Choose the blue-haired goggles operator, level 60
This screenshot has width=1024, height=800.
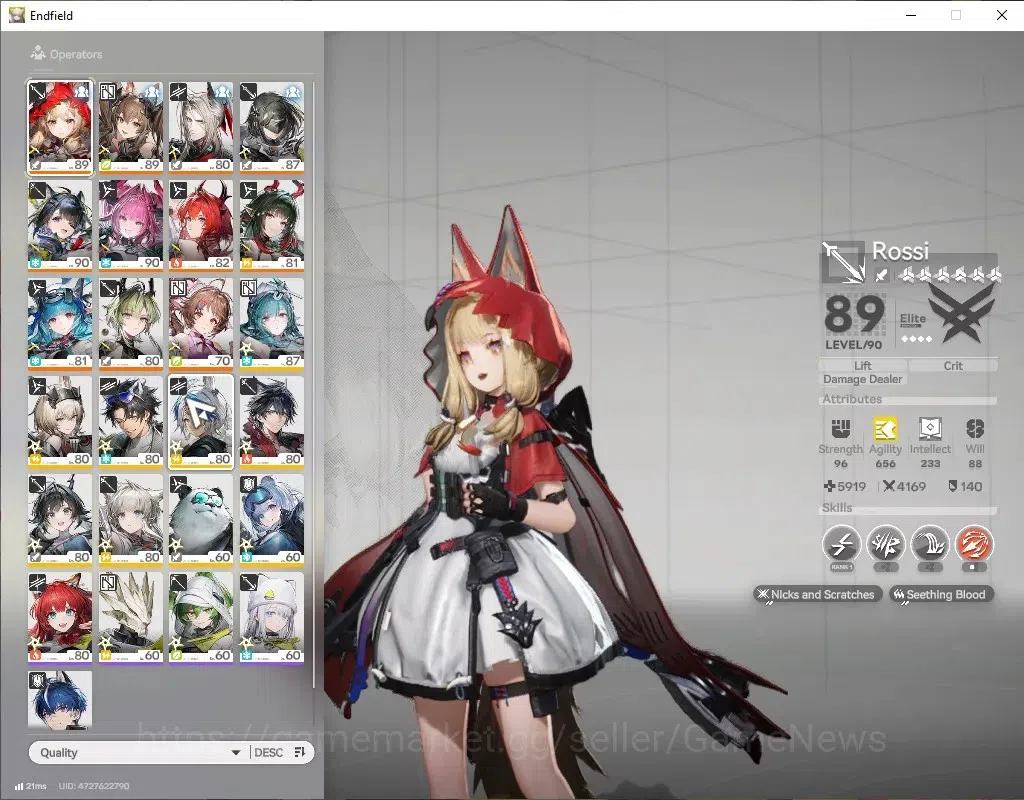(x=272, y=520)
